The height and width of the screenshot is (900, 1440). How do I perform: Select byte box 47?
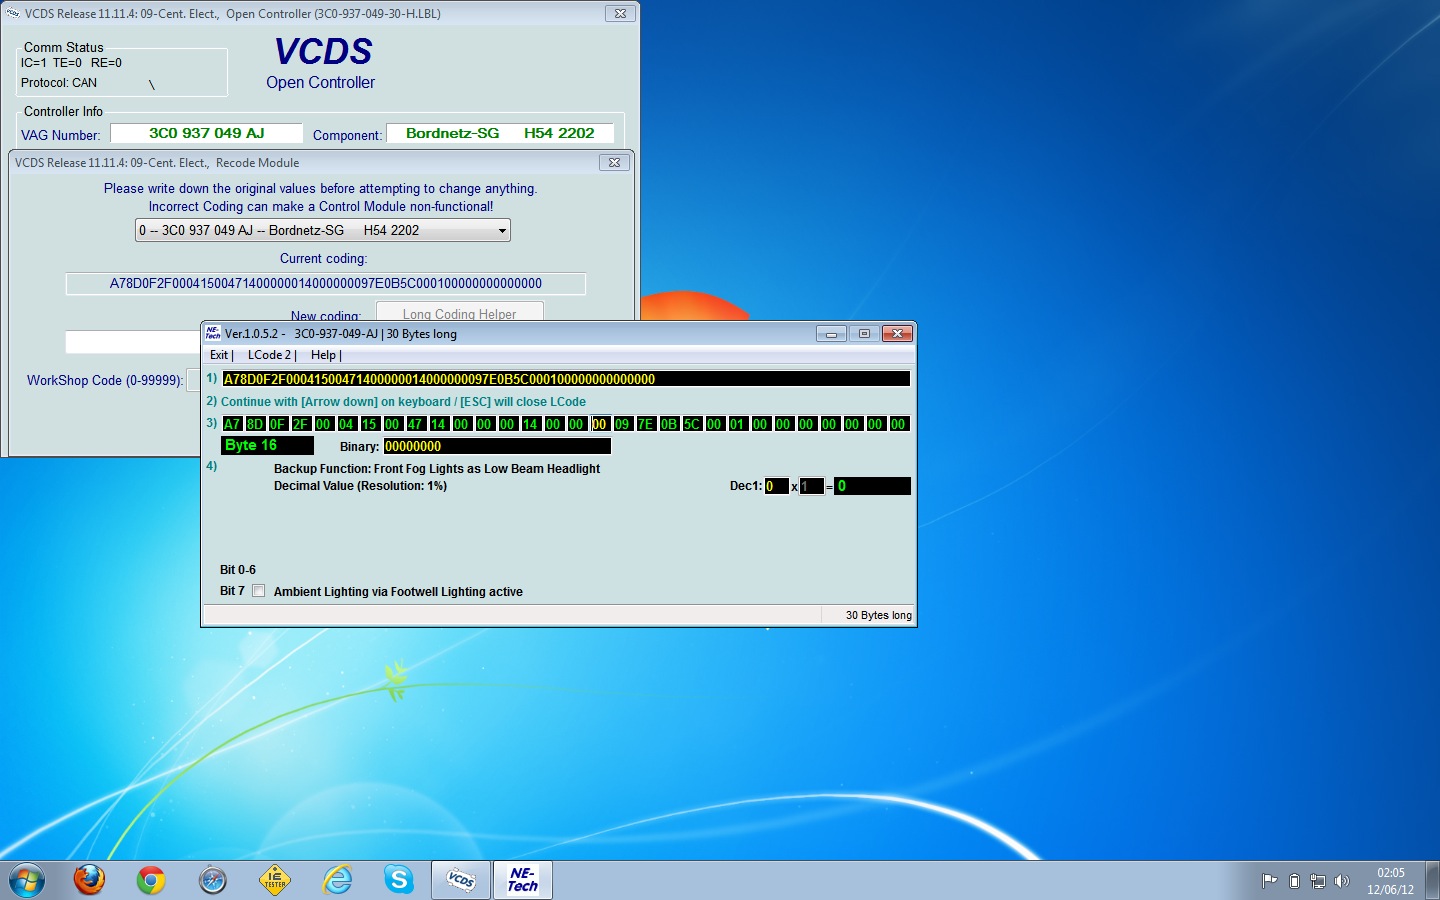(416, 424)
